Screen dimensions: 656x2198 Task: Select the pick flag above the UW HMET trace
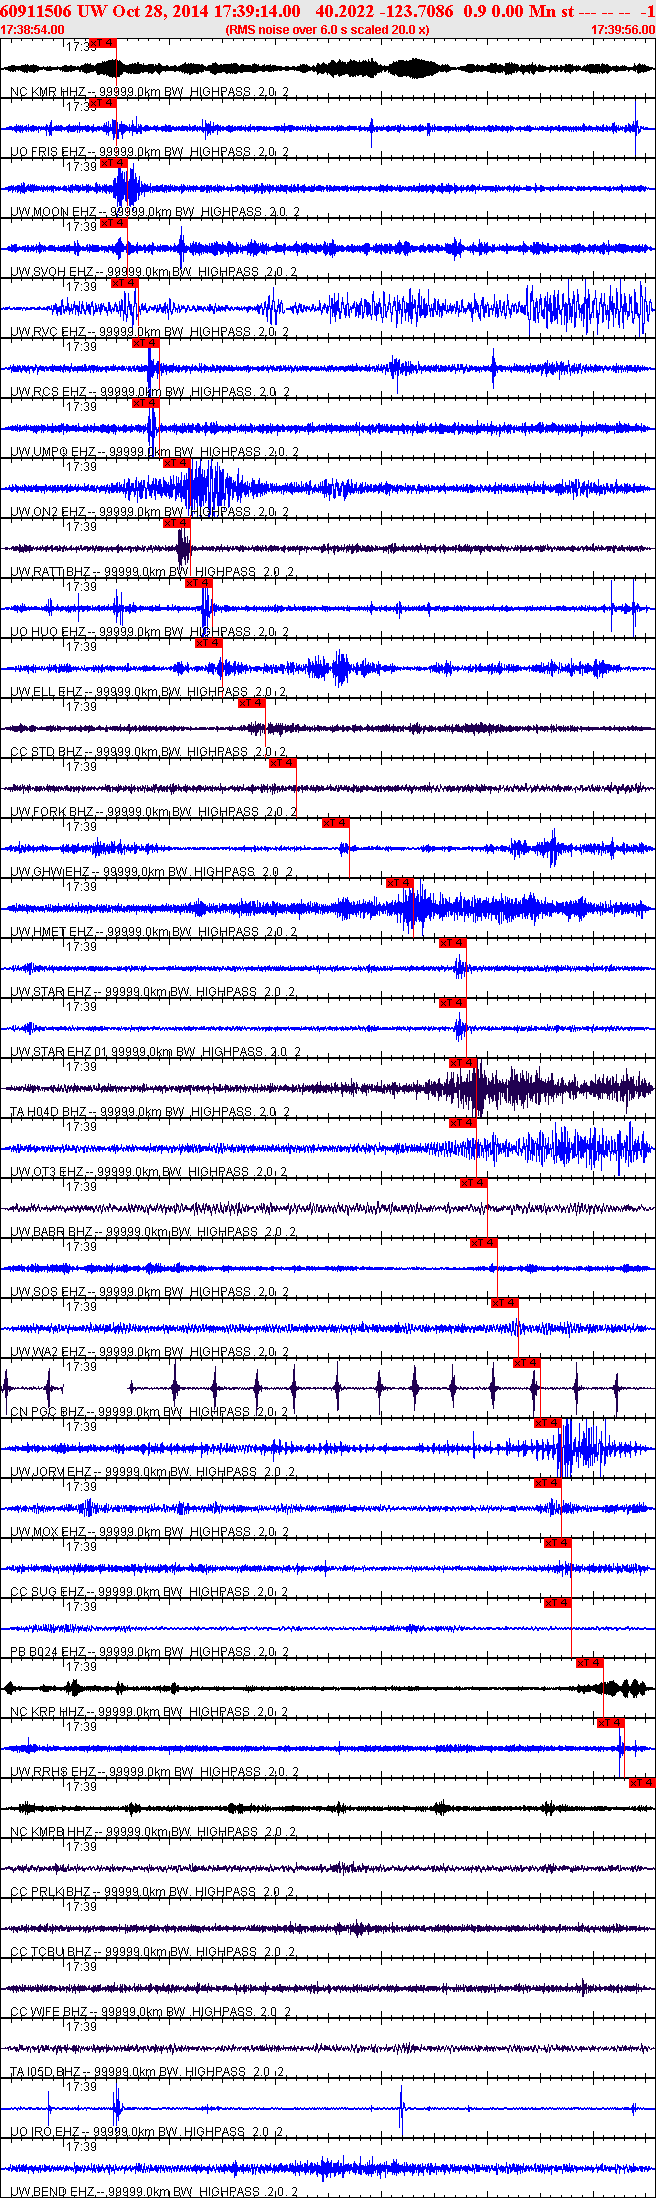tap(400, 883)
